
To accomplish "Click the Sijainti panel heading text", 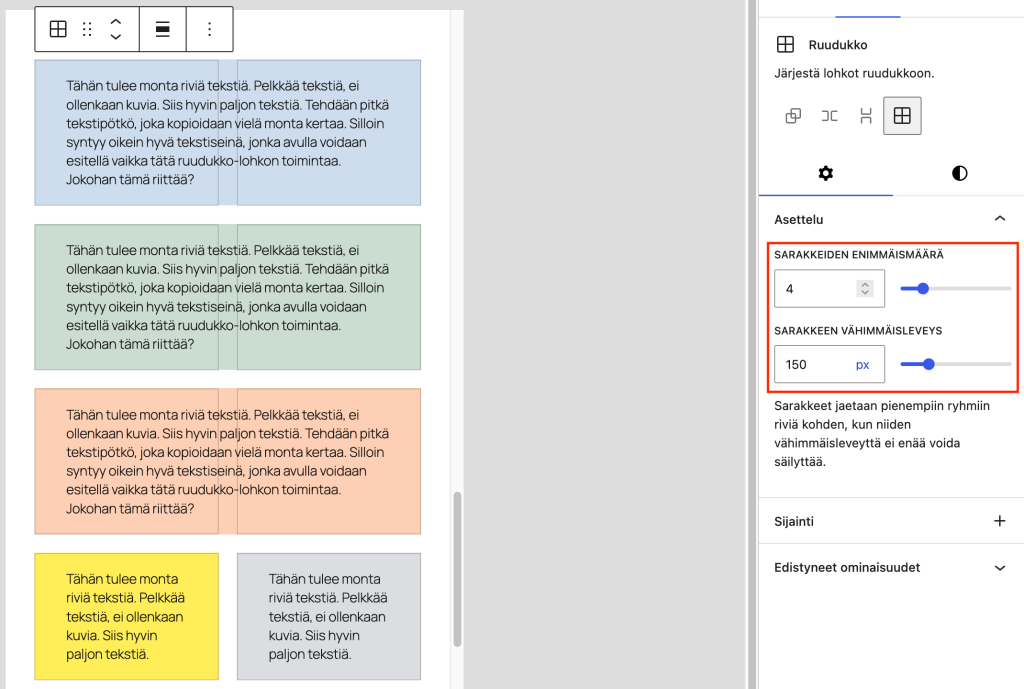I will click(x=793, y=521).
